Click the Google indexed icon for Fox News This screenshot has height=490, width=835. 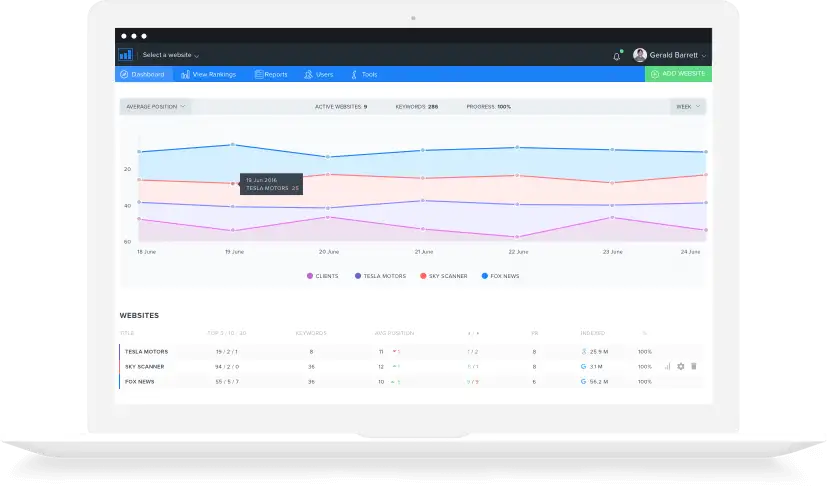pos(583,381)
